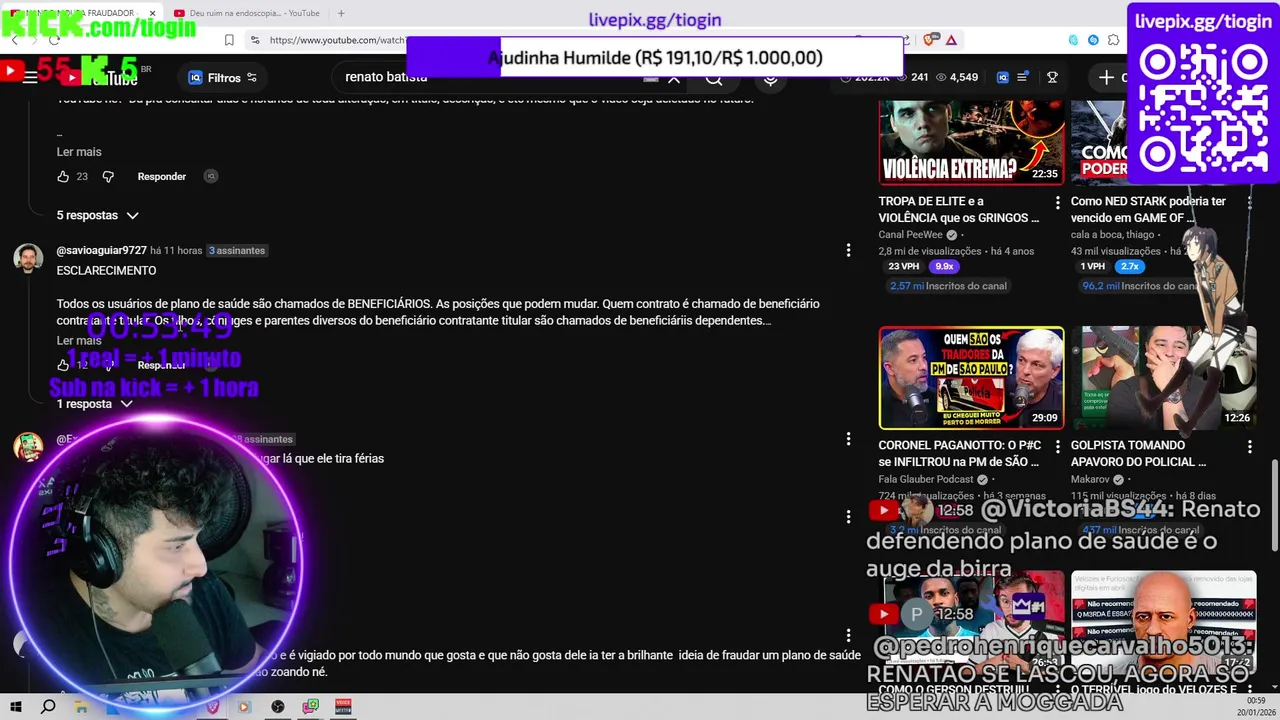Open 'TROPA DE ELITE e a VIOLÊNCIA' video title
This screenshot has width=1280, height=720.
(959, 209)
